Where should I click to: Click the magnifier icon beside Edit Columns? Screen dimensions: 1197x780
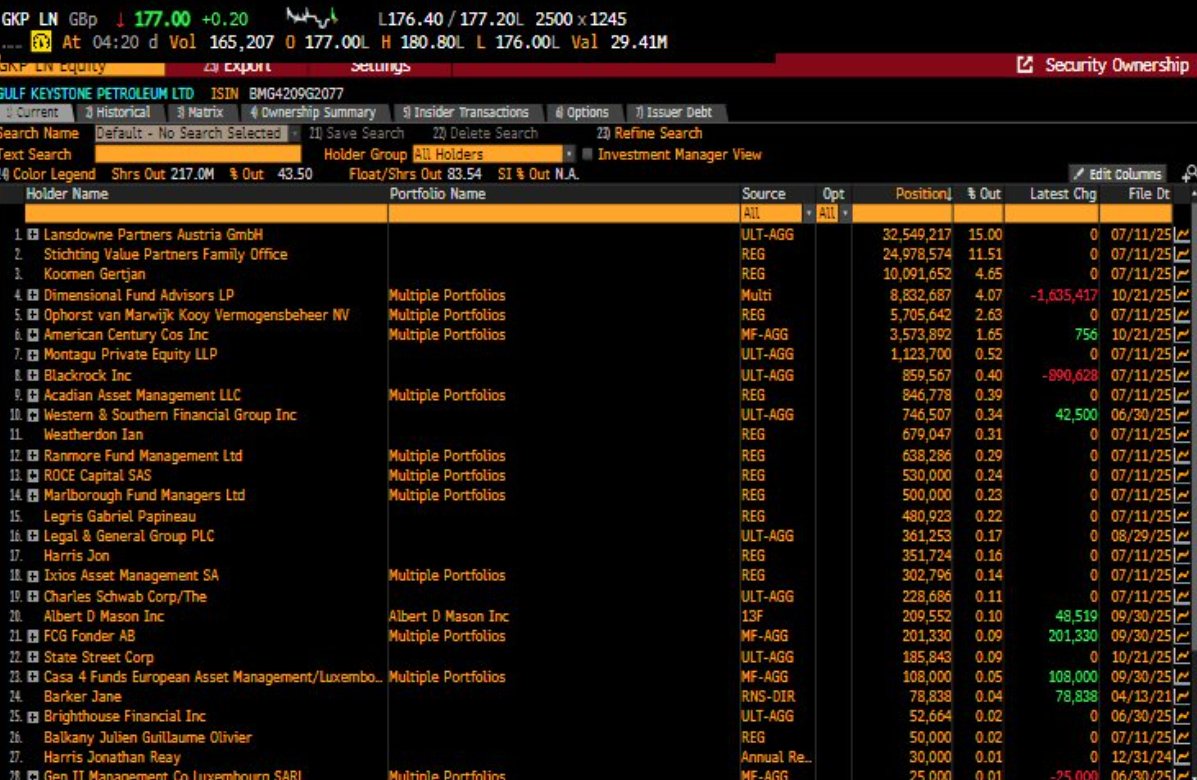pyautogui.click(x=1189, y=174)
